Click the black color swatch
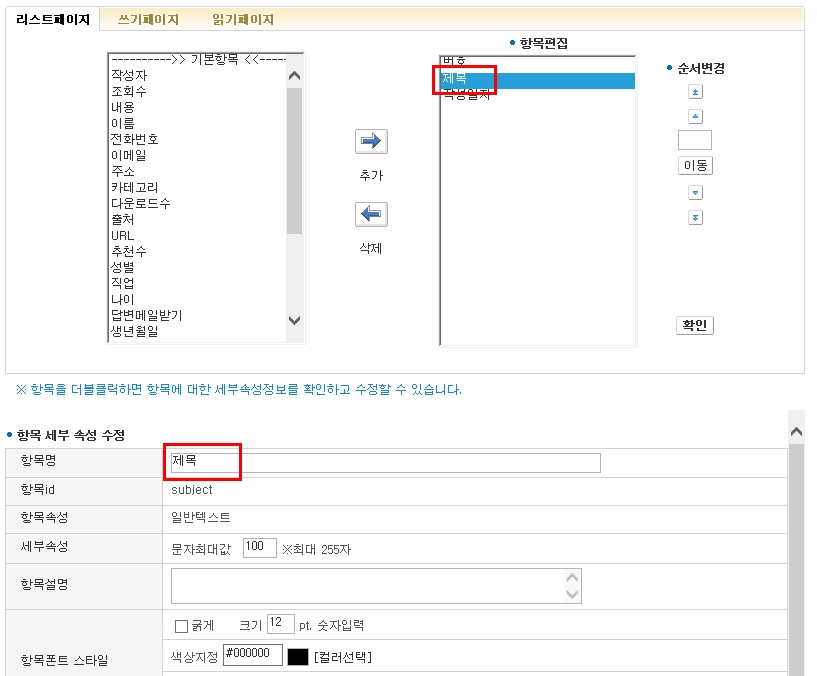 coord(298,657)
